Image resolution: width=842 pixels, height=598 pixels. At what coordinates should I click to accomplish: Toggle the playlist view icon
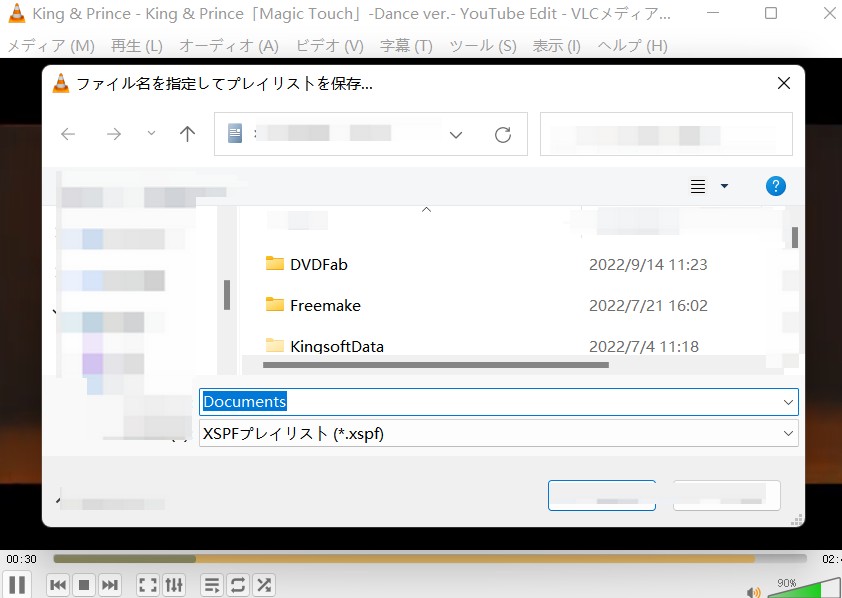(x=212, y=585)
